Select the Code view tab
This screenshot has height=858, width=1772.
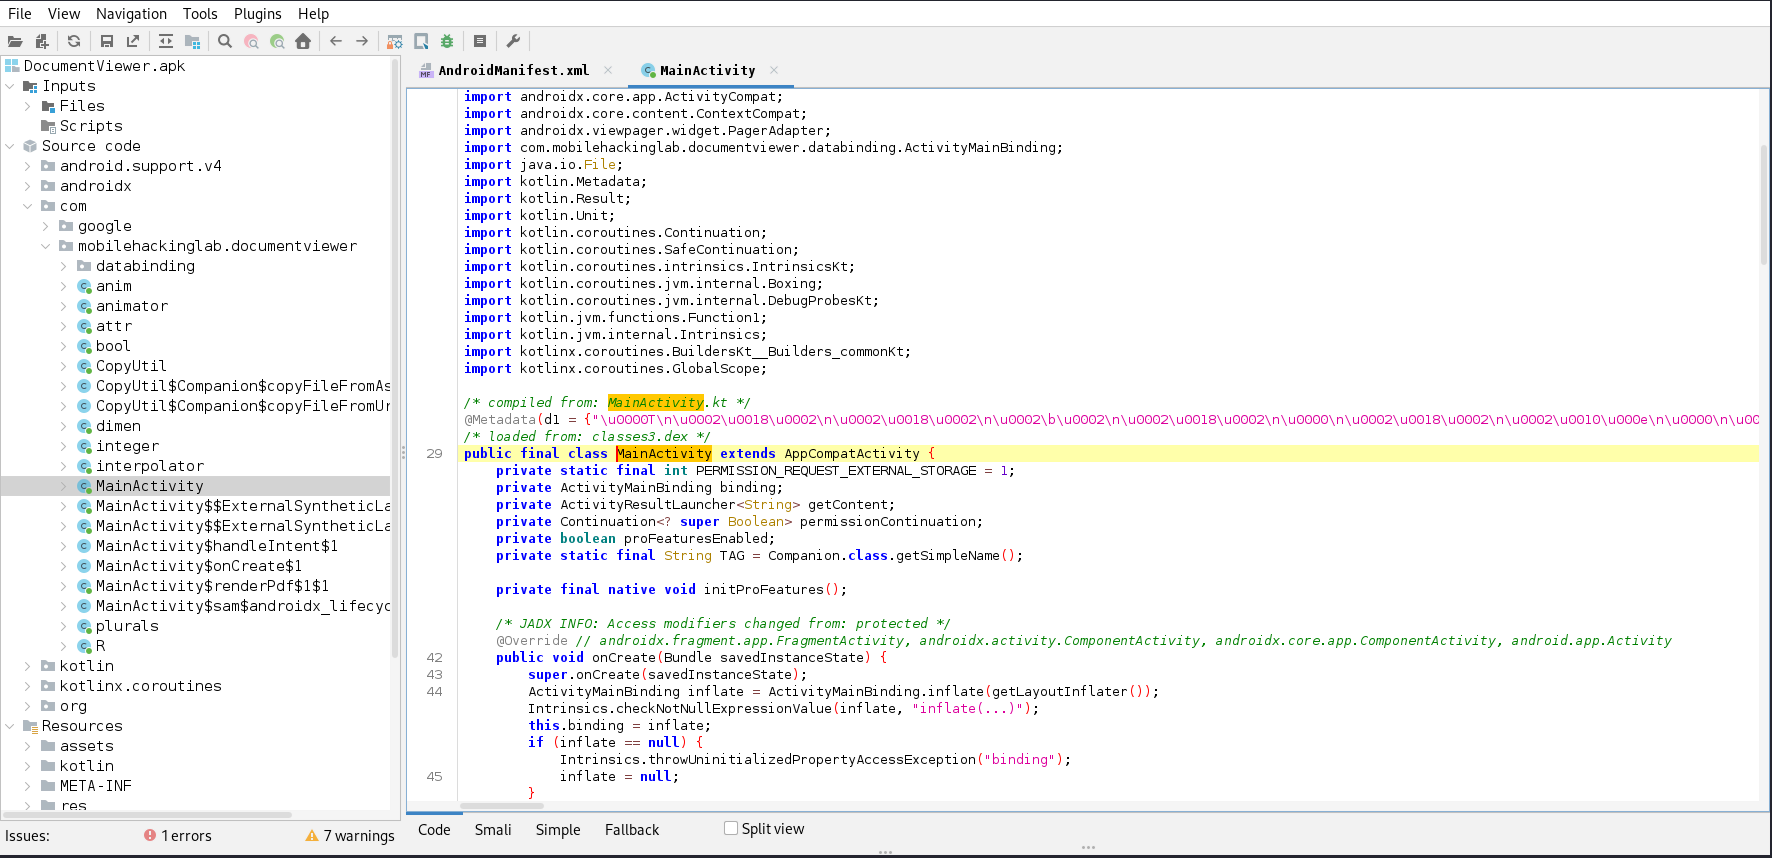(434, 830)
